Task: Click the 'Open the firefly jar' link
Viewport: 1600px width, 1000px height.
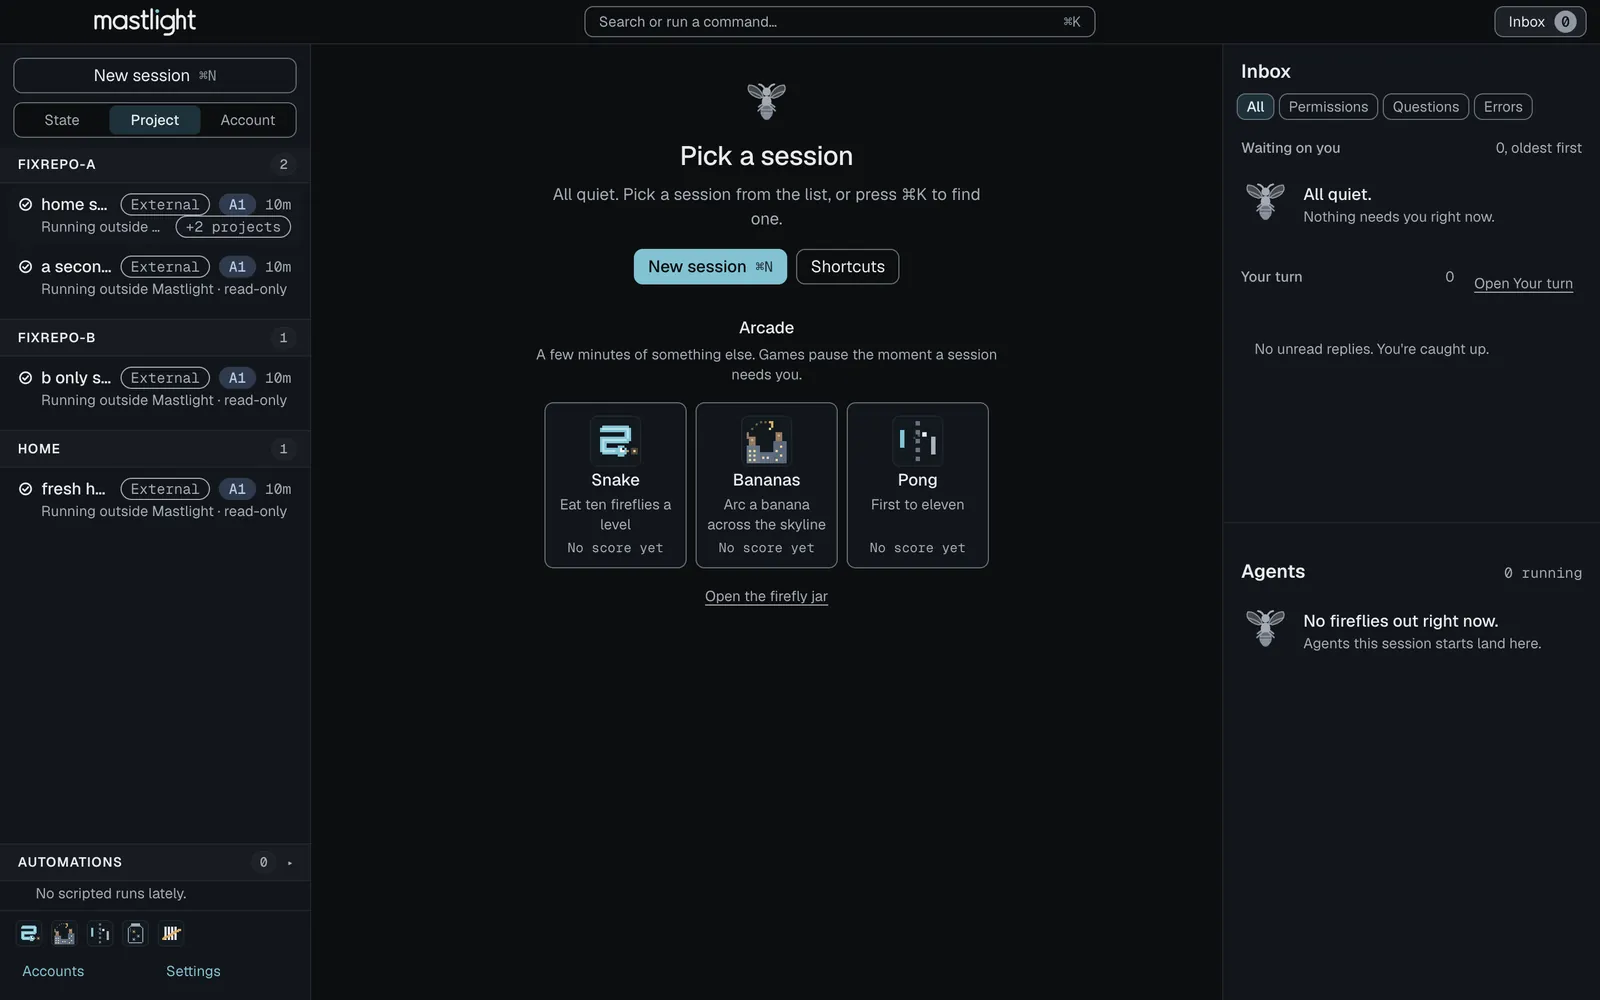Action: tap(766, 596)
